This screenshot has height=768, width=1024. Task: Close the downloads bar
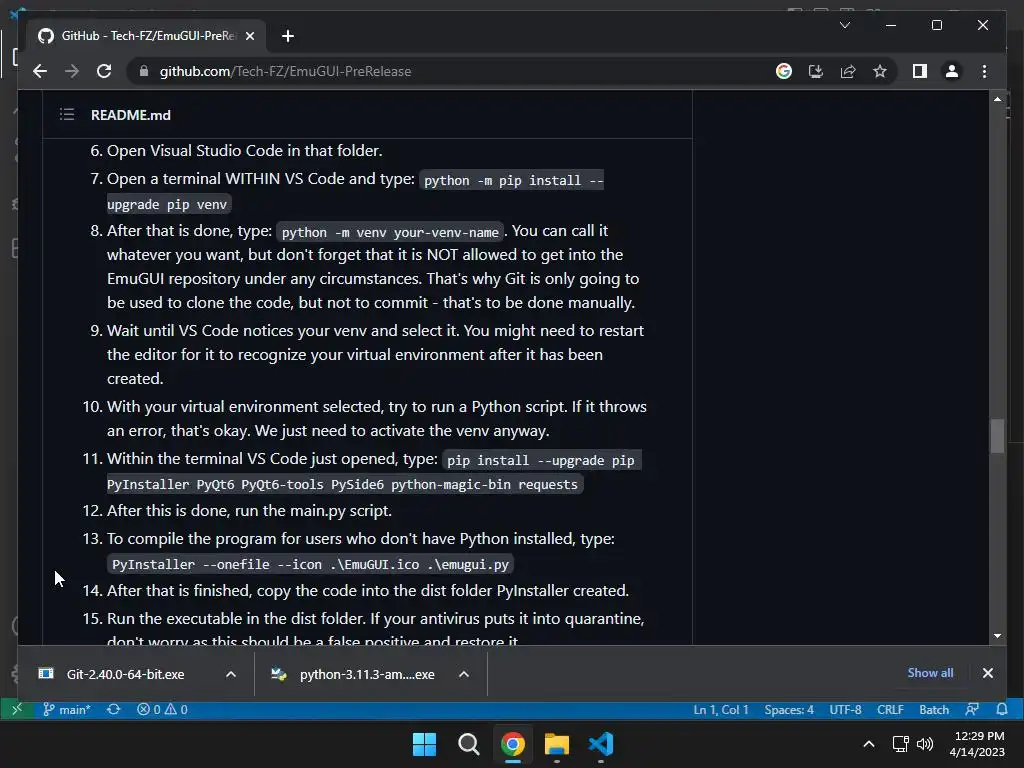[987, 673]
